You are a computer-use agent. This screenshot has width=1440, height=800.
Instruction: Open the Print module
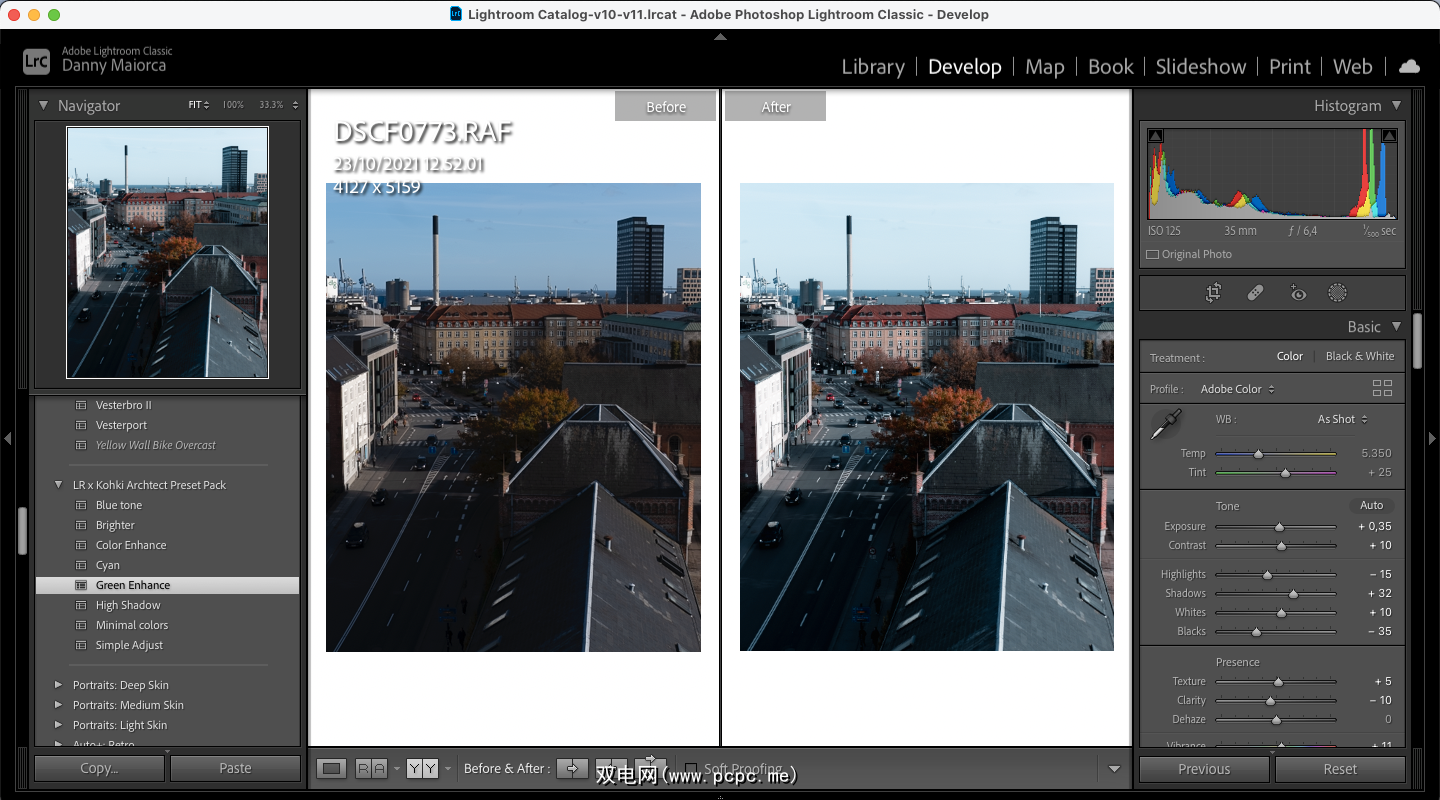point(1289,66)
